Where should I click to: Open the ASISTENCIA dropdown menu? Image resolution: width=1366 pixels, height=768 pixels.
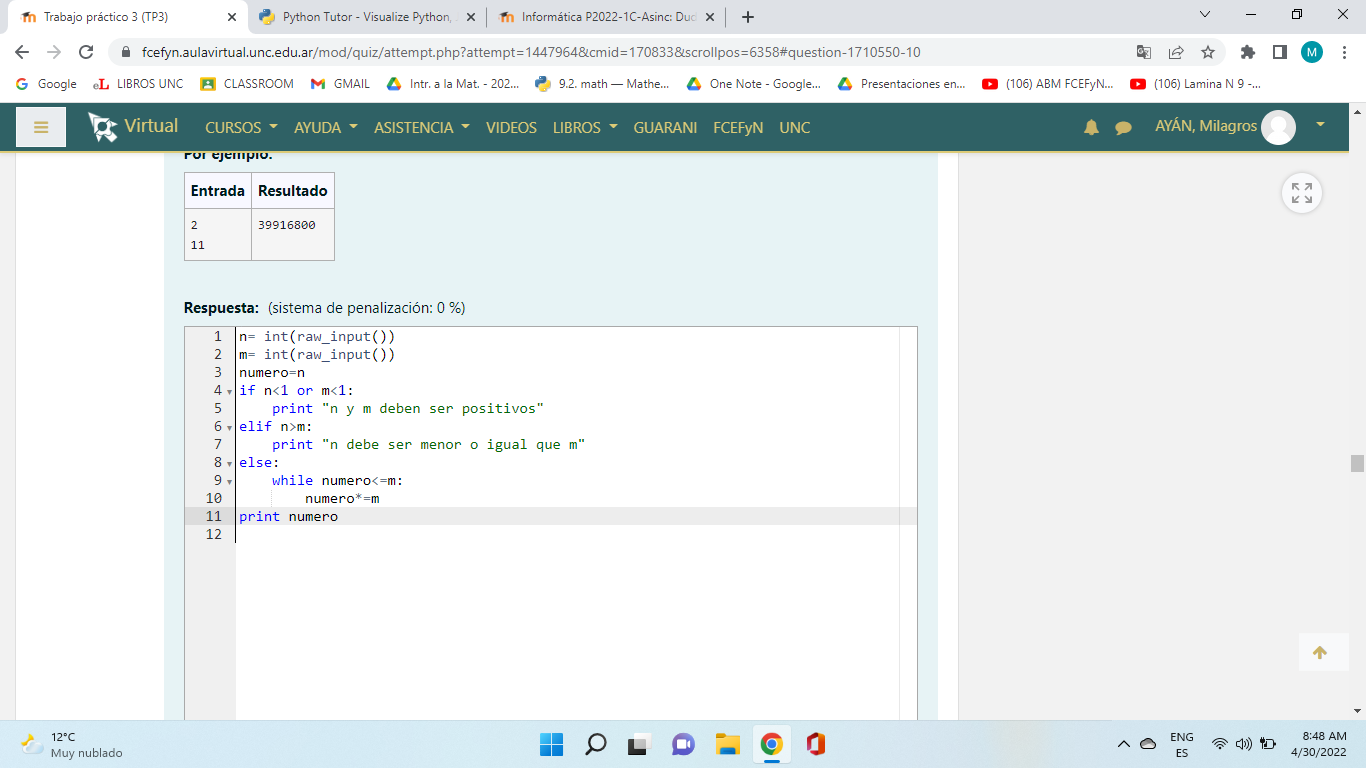pyautogui.click(x=421, y=127)
